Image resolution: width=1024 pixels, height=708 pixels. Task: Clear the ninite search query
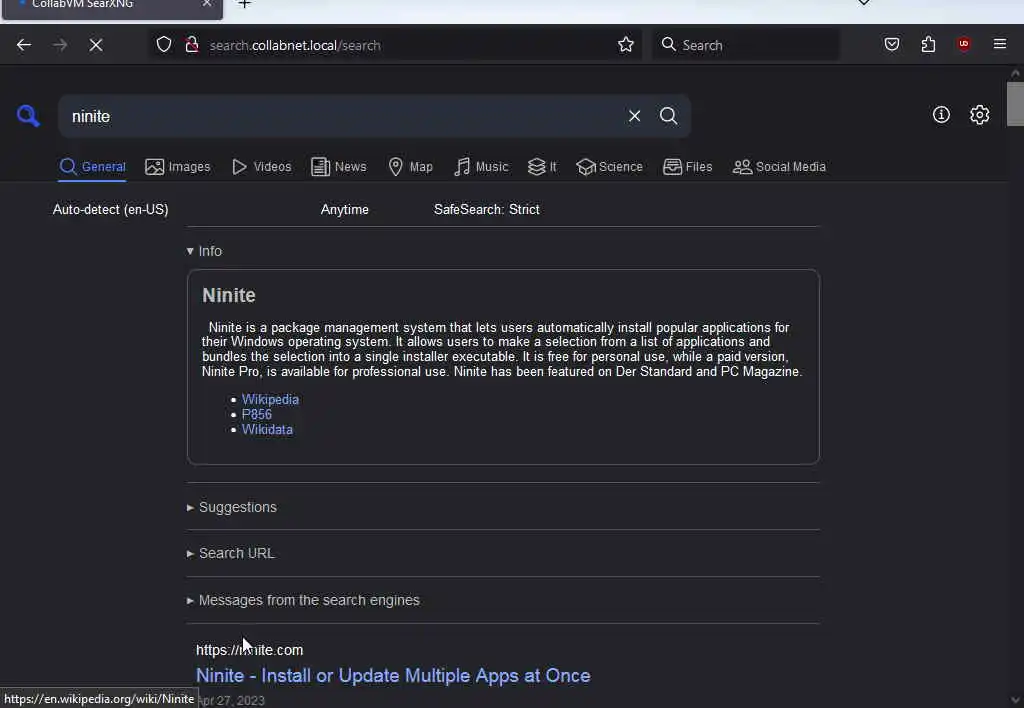[634, 116]
